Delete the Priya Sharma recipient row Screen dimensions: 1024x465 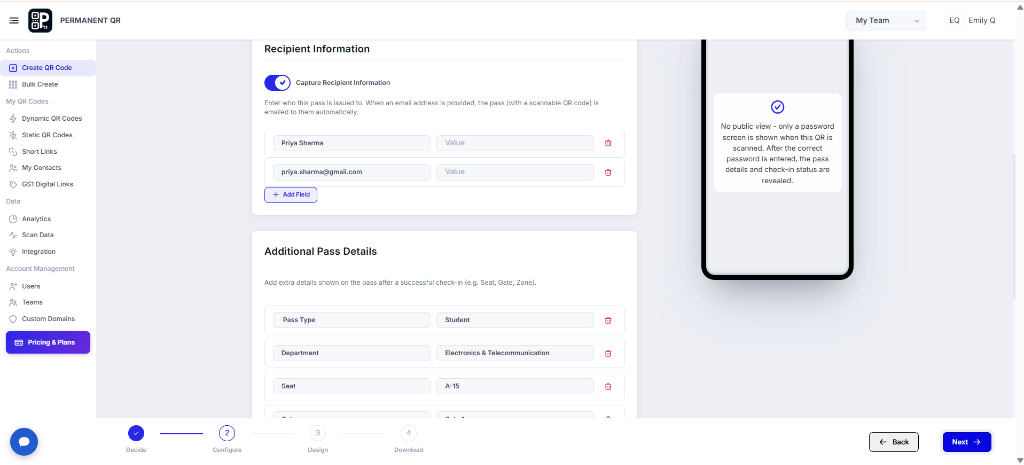pos(608,143)
